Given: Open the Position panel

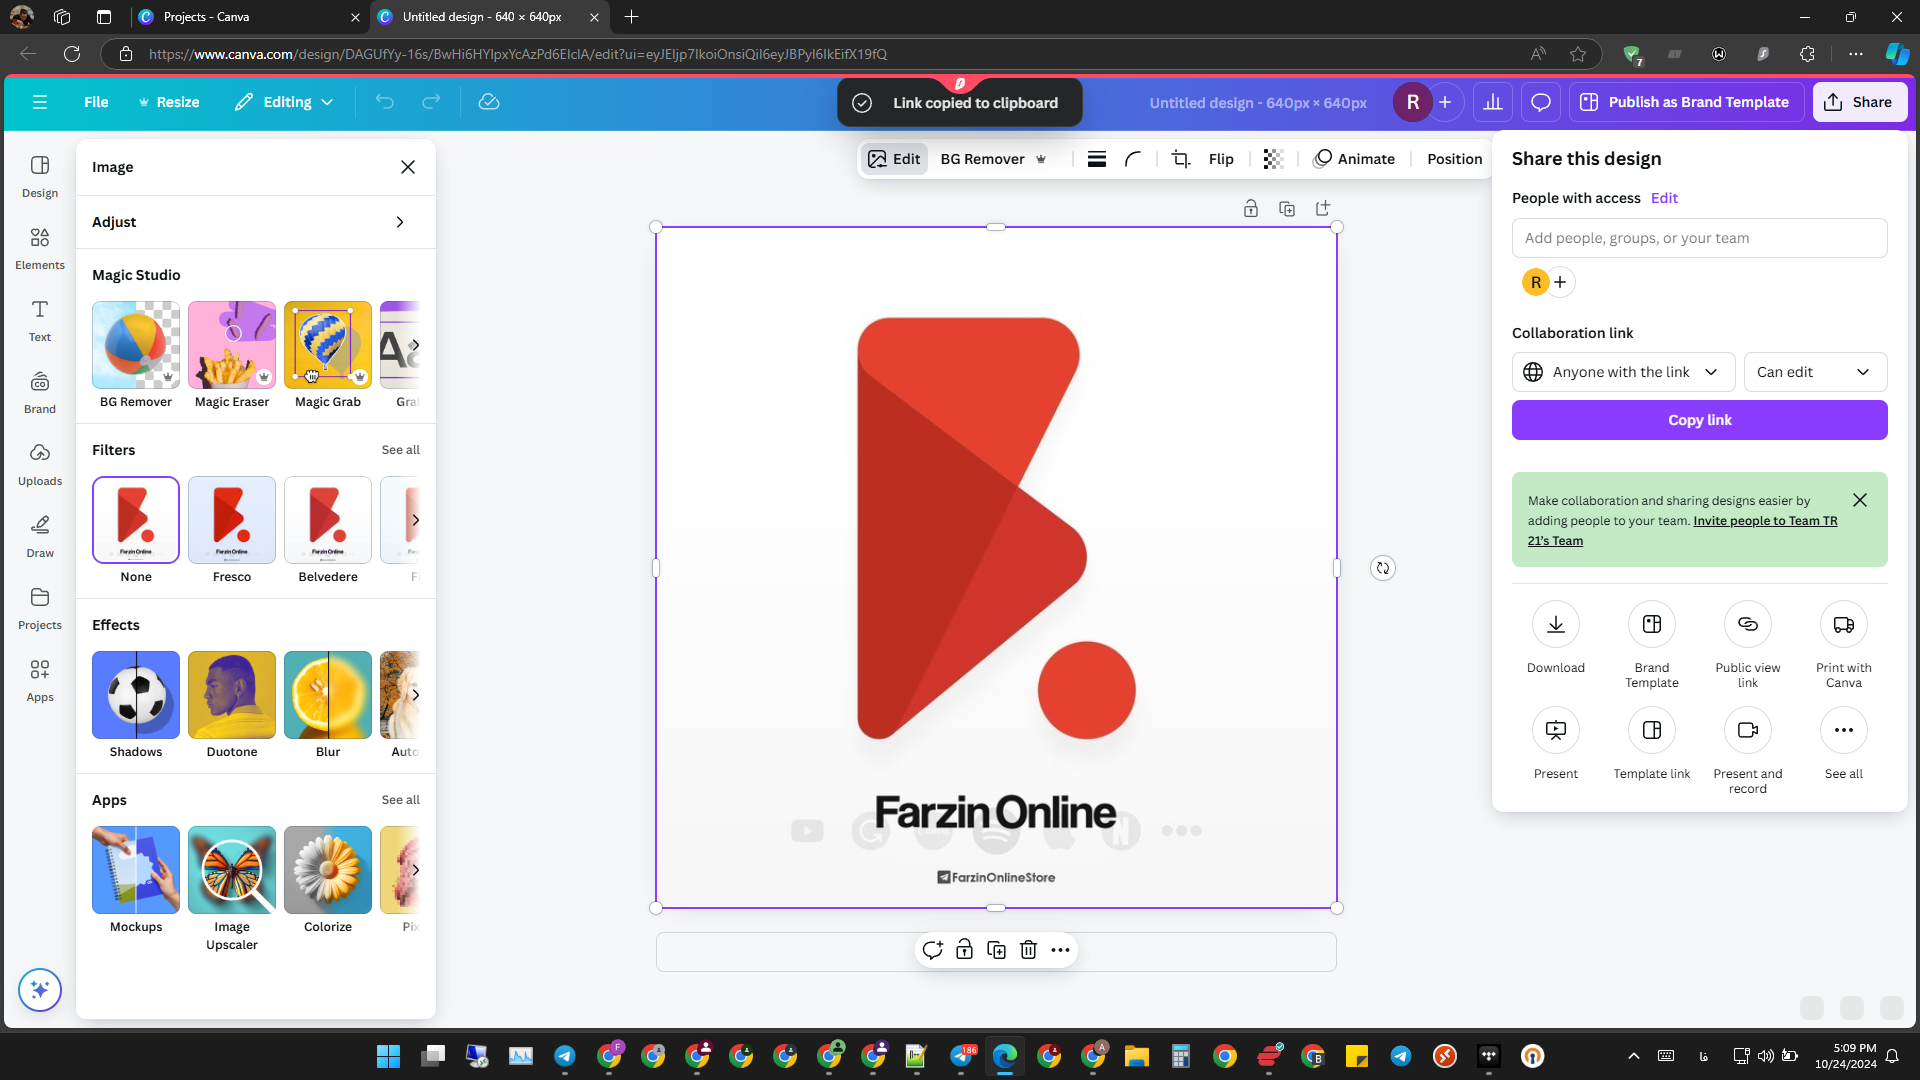Looking at the screenshot, I should coord(1455,159).
